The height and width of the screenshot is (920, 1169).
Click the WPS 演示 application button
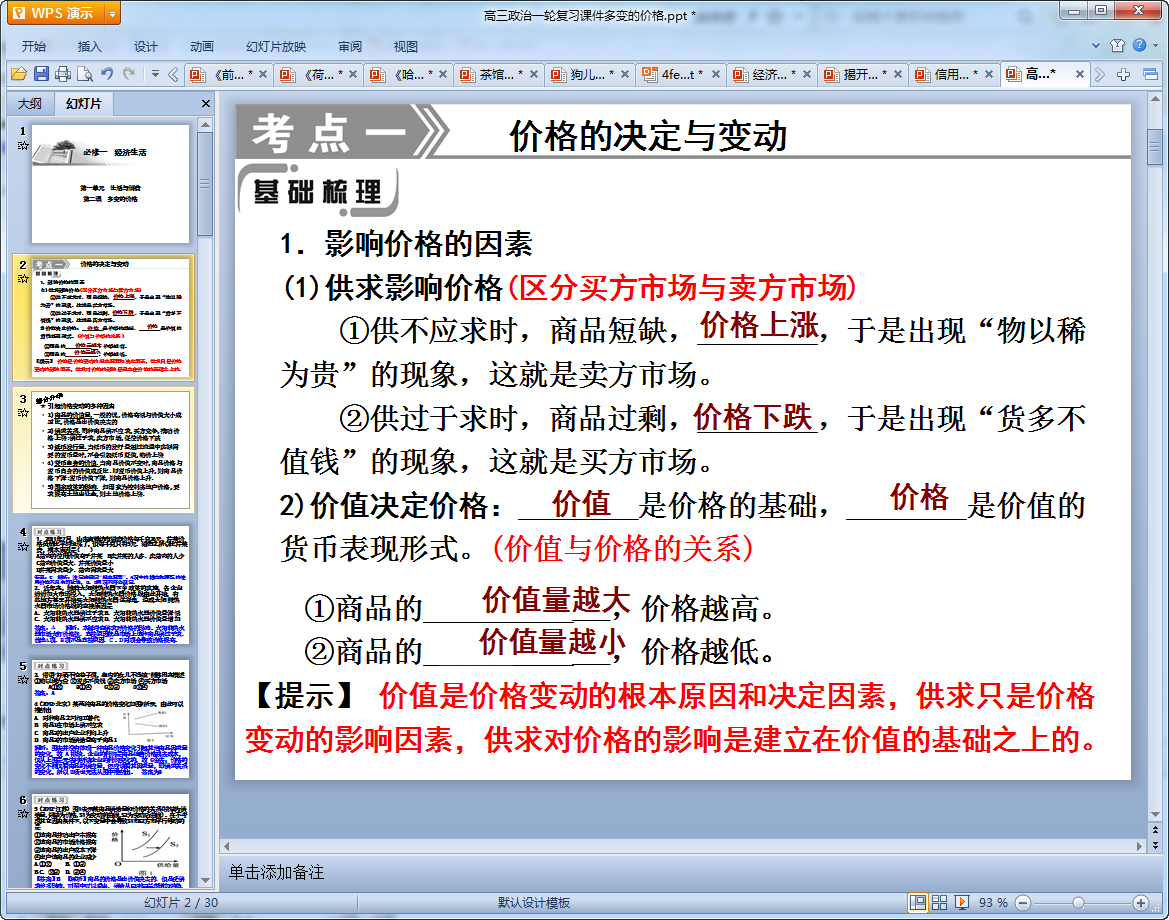pyautogui.click(x=54, y=13)
